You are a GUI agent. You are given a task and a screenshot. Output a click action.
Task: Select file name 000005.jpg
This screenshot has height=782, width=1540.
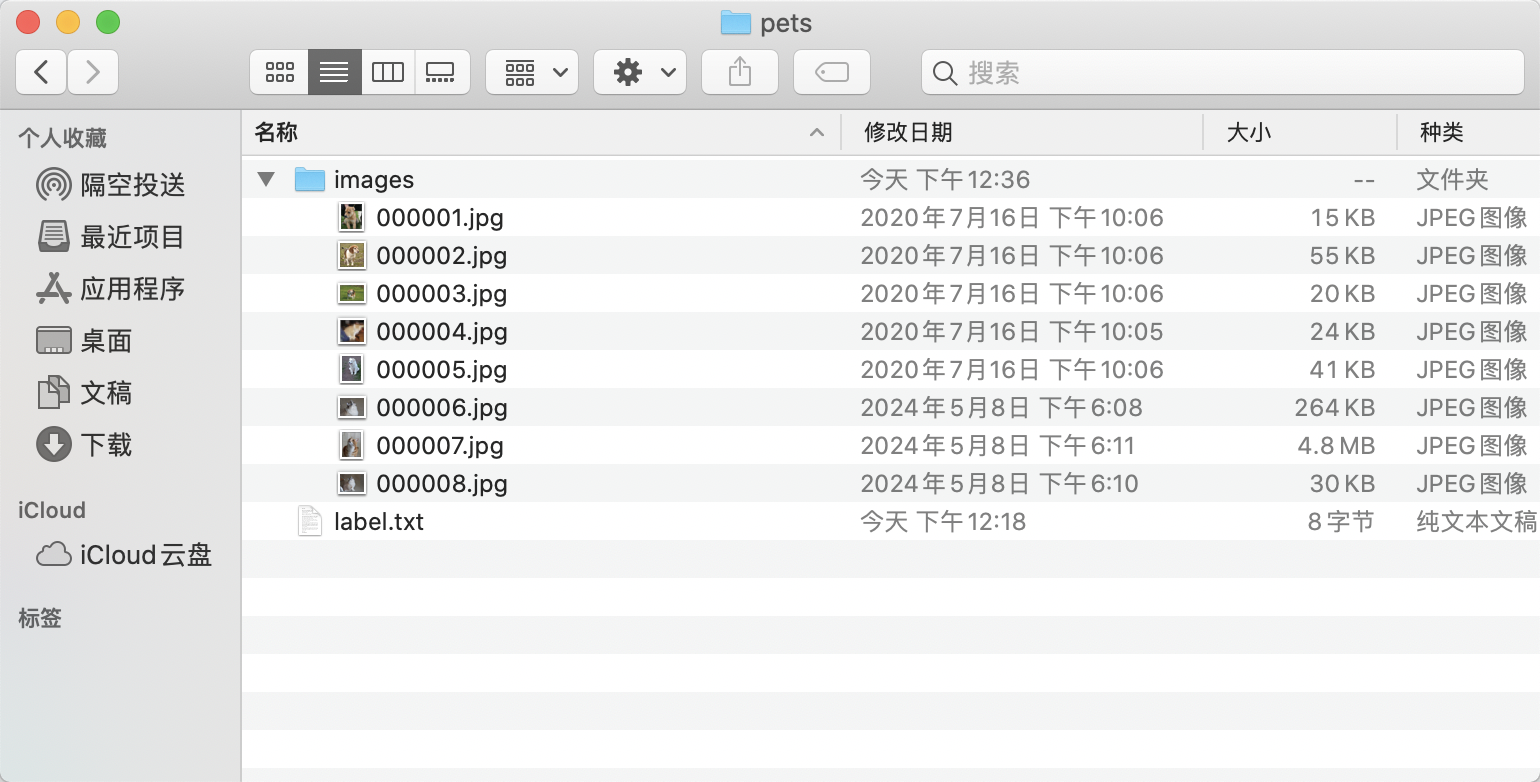click(x=442, y=370)
